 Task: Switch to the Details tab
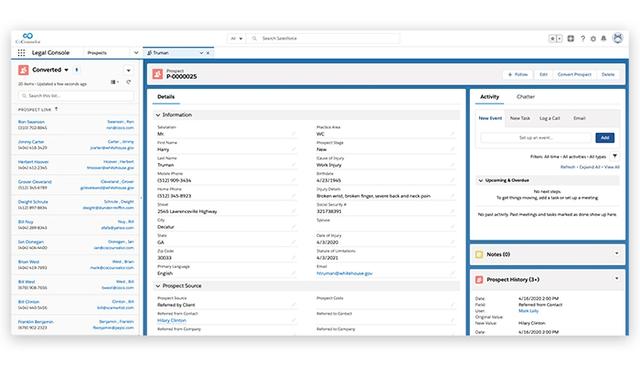(x=166, y=97)
